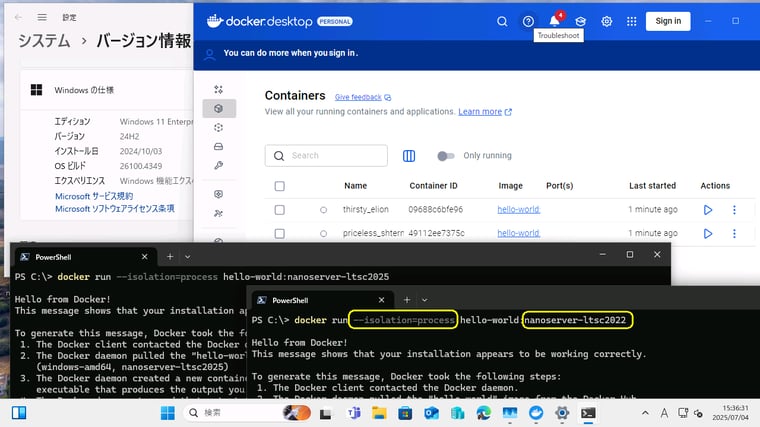
Task: Open Docker apps grid menu
Action: point(632,21)
